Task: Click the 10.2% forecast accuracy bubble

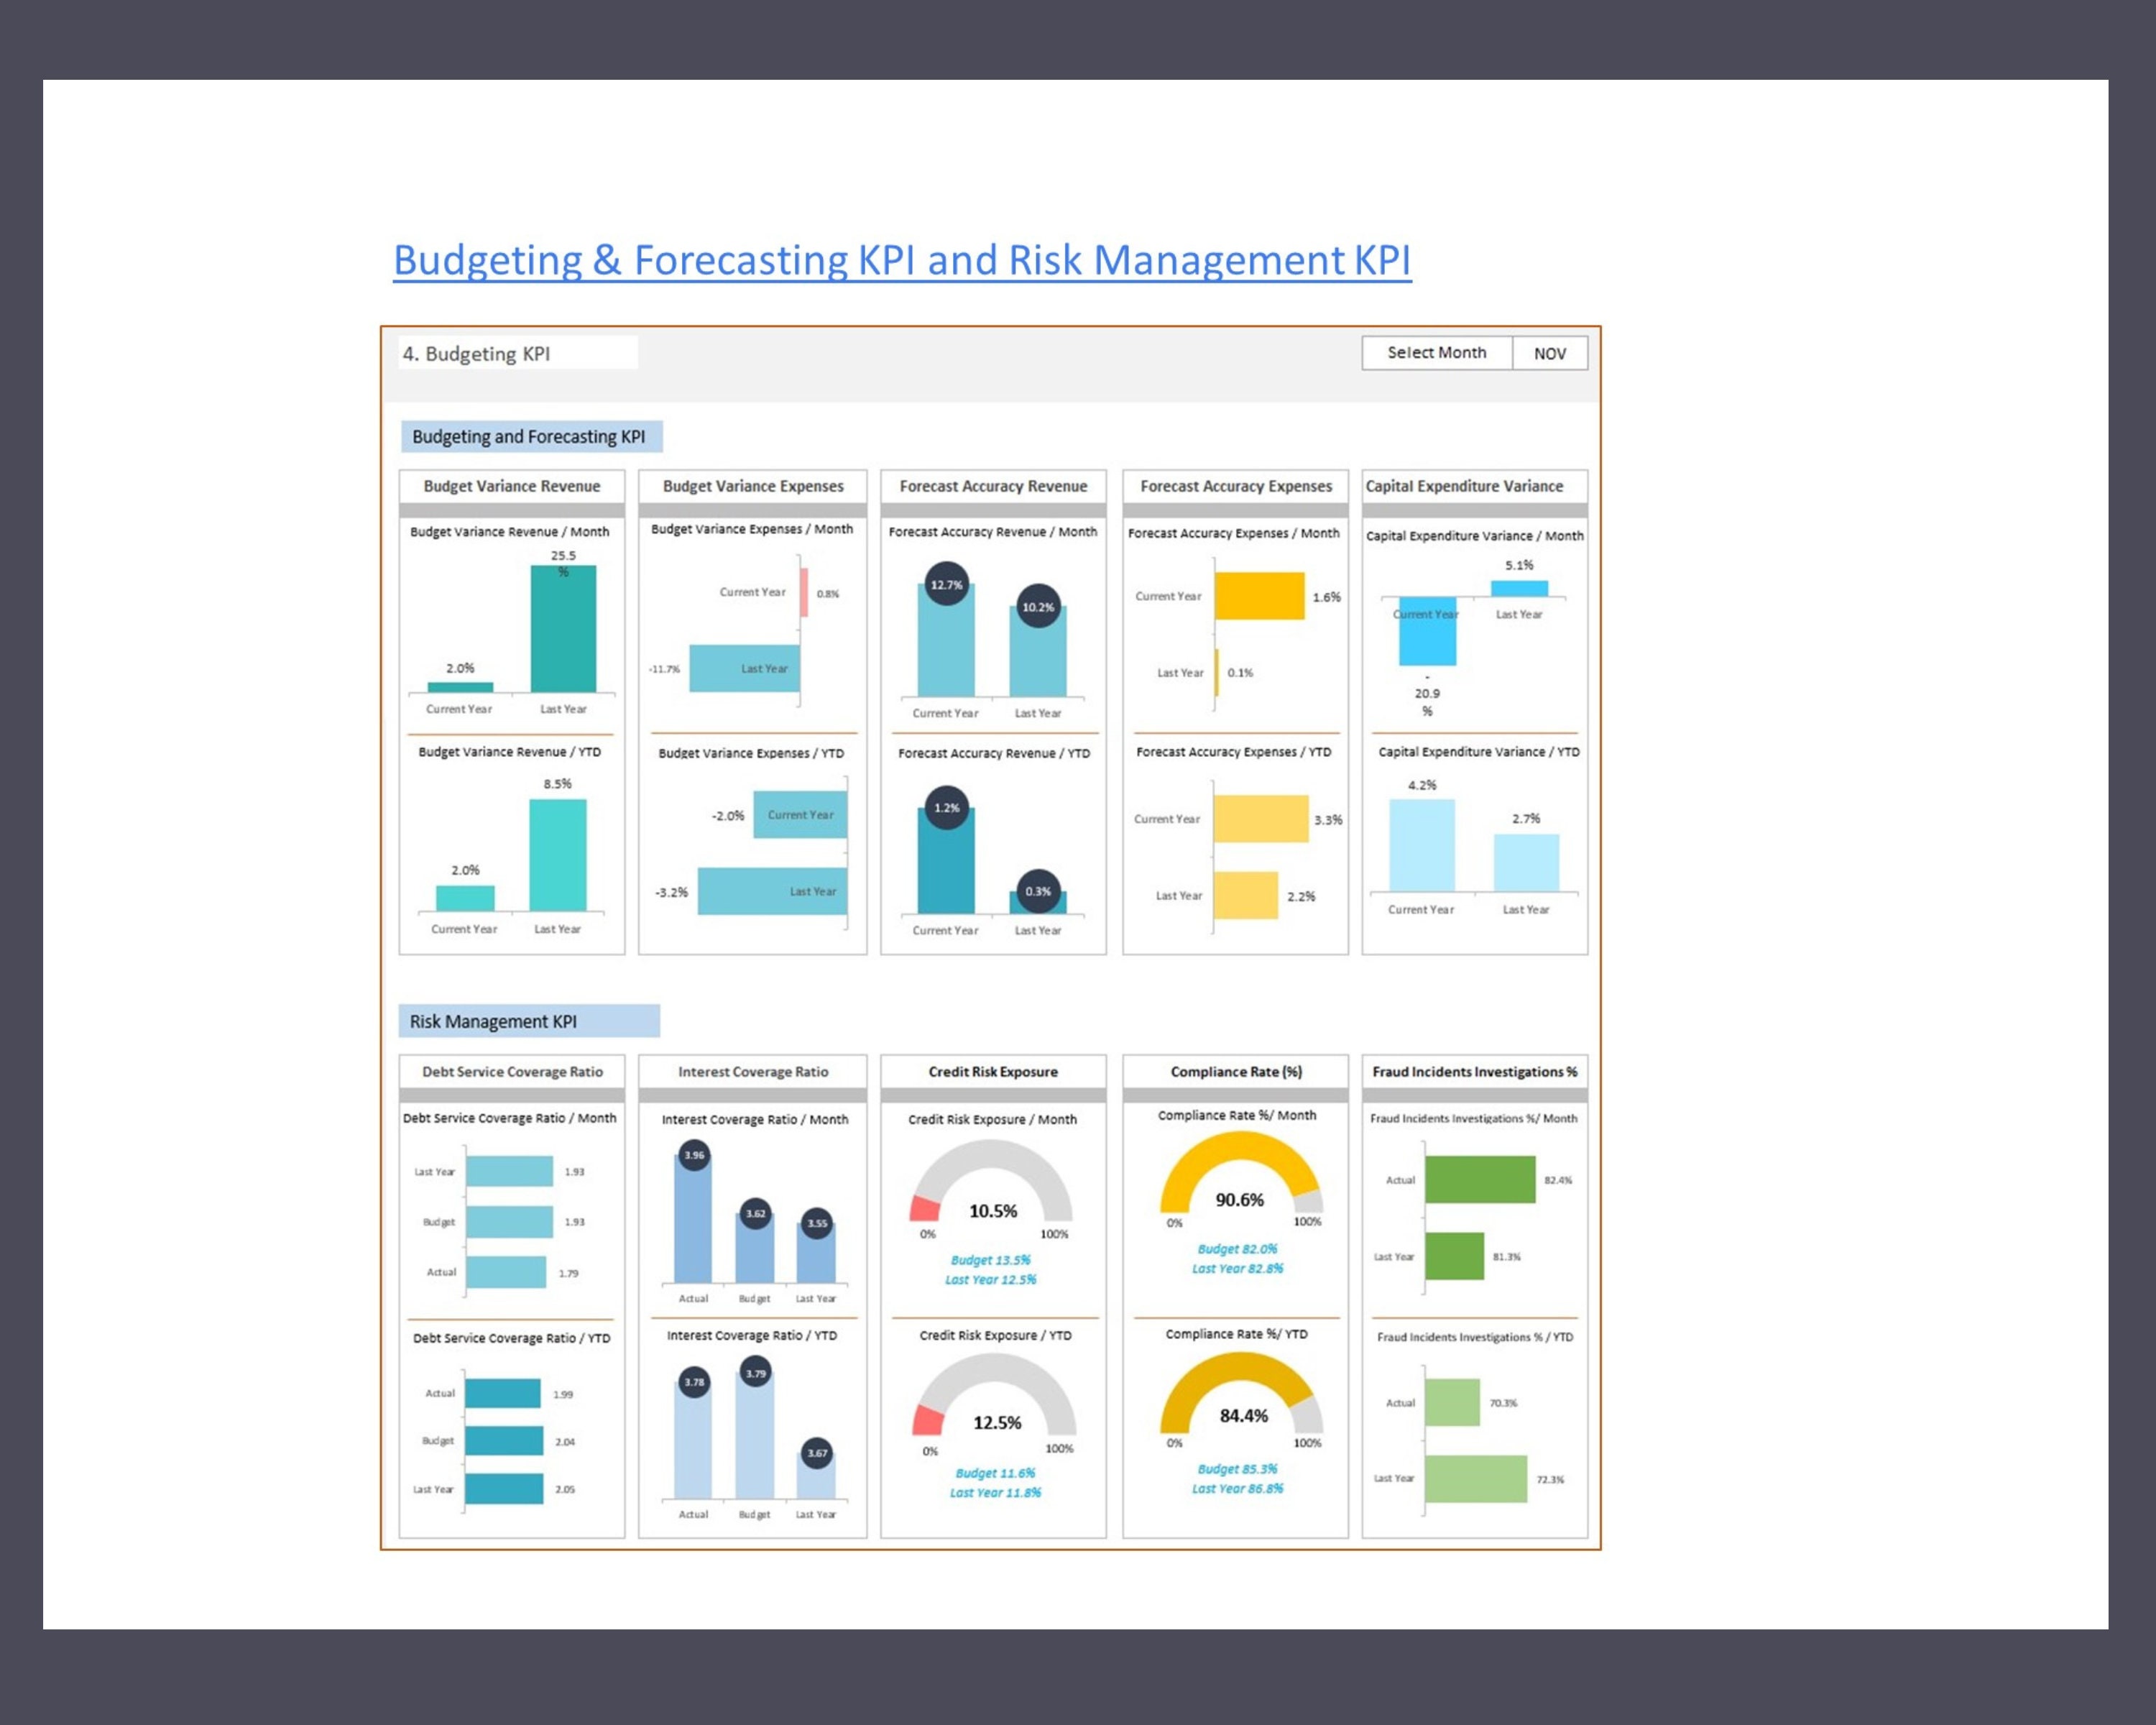Action: [1038, 607]
